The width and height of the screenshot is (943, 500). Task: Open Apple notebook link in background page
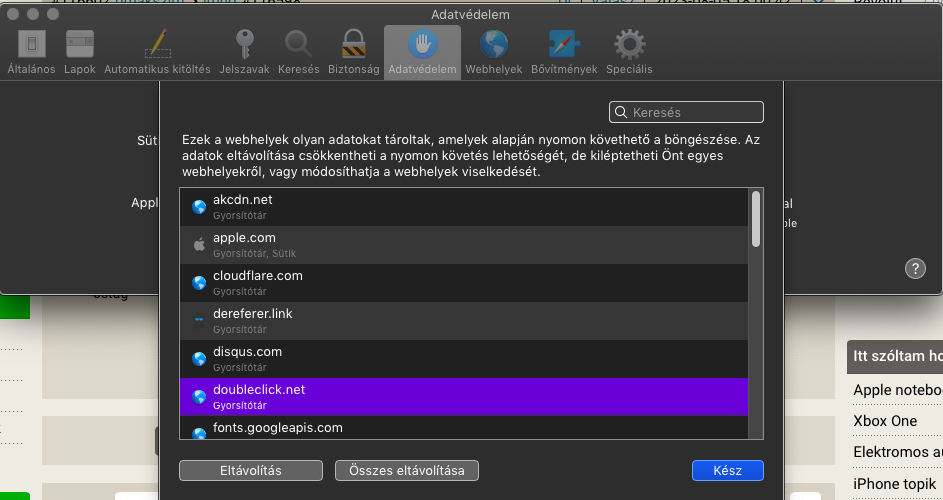(x=898, y=390)
